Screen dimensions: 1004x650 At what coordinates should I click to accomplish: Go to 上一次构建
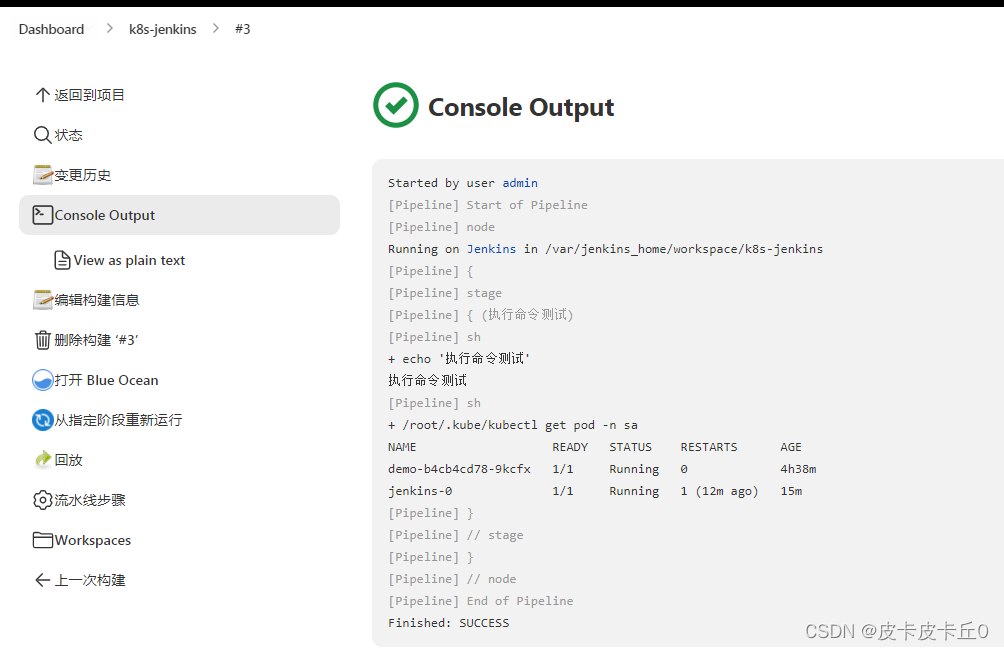tap(90, 580)
